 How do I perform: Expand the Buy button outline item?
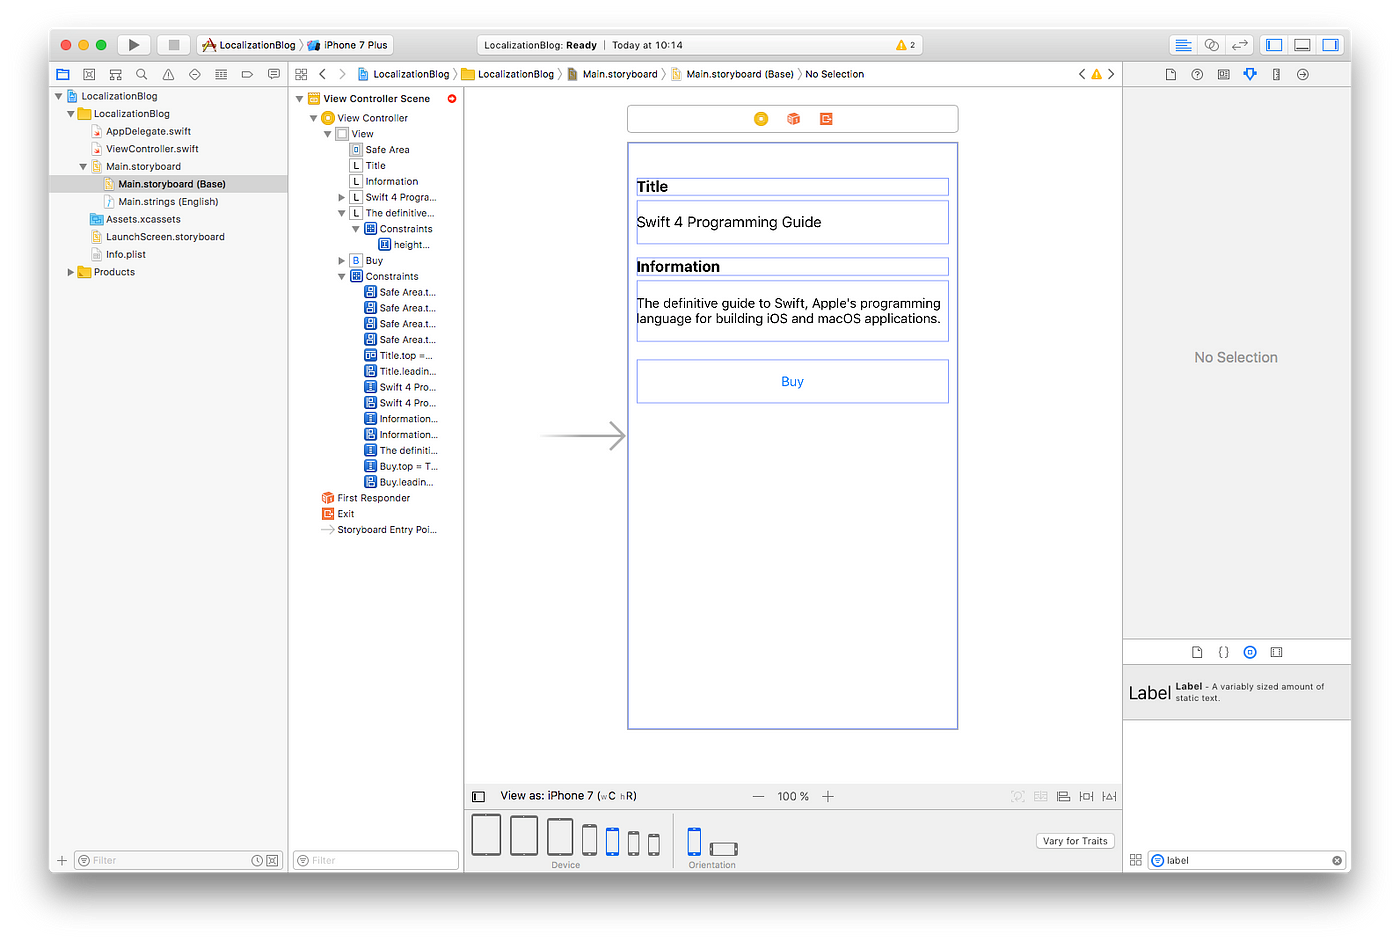[341, 261]
